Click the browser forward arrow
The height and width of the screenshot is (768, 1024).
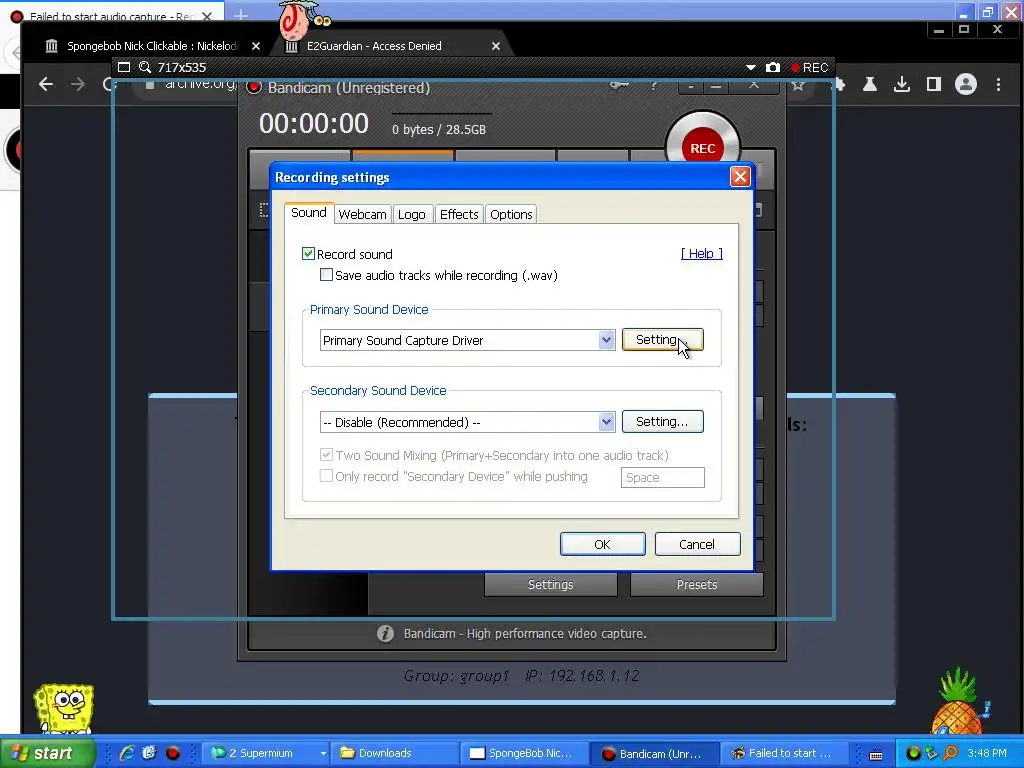coord(78,84)
